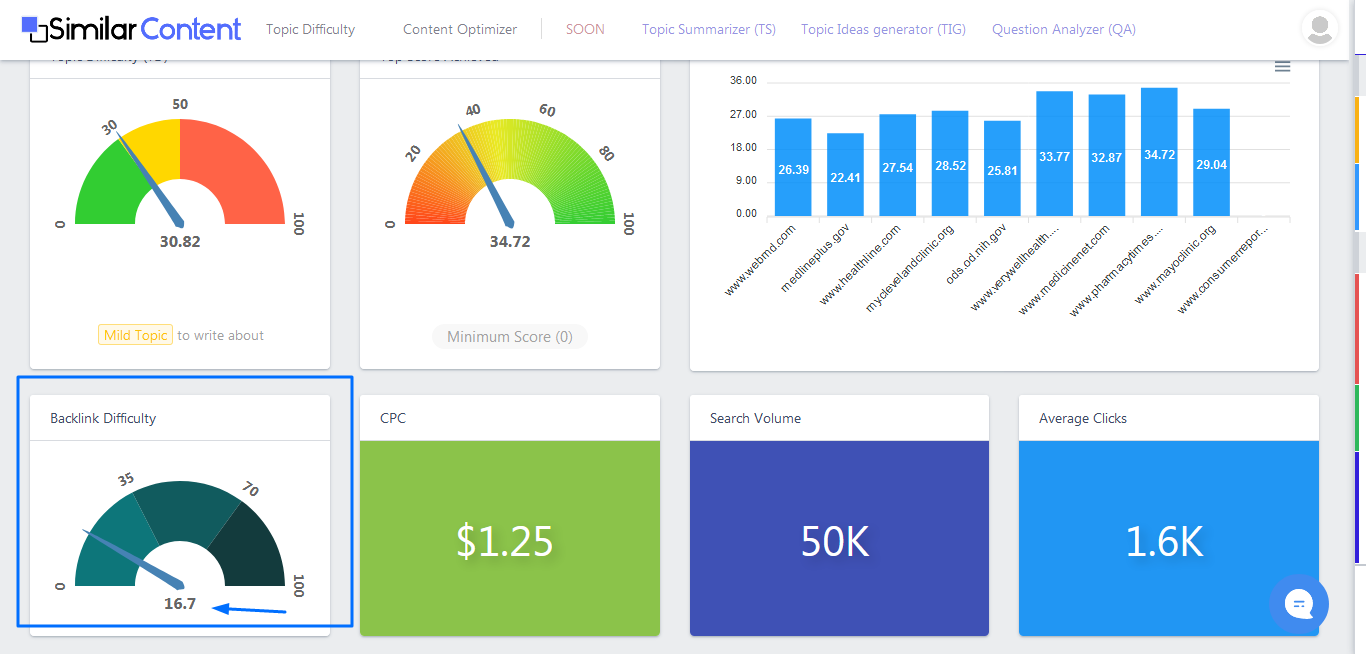The image size is (1366, 654).
Task: Open the Content Optimizer menu
Action: tap(460, 29)
